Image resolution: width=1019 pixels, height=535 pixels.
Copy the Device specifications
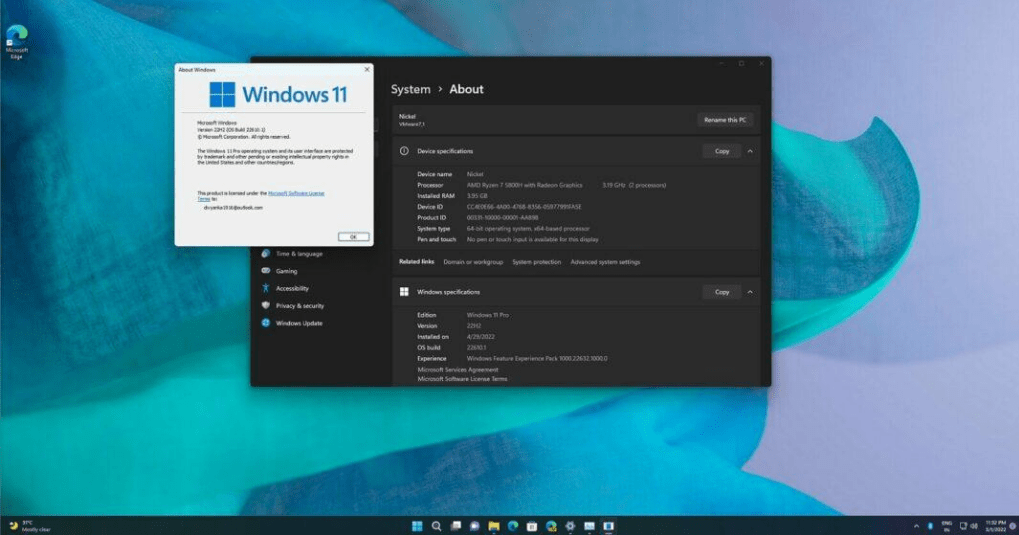coord(722,151)
